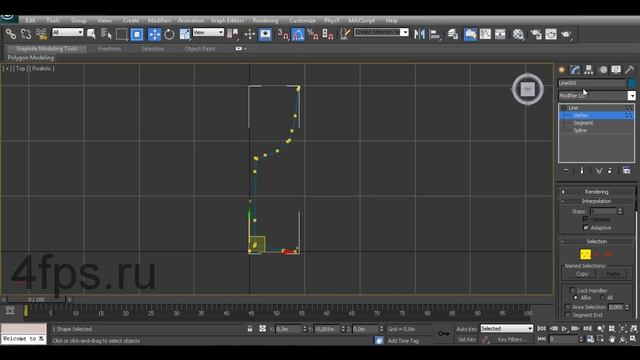Open the Utilities command panel tab
The width and height of the screenshot is (640, 360).
[x=629, y=70]
